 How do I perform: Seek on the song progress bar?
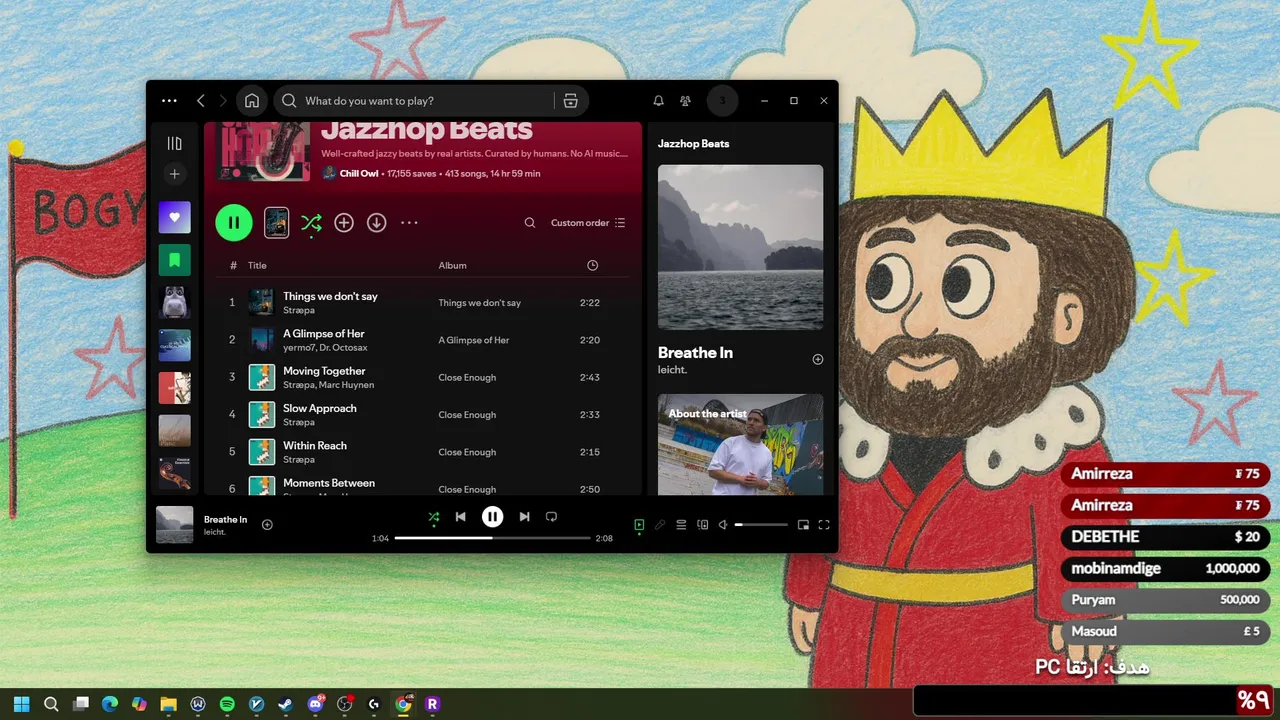point(492,538)
